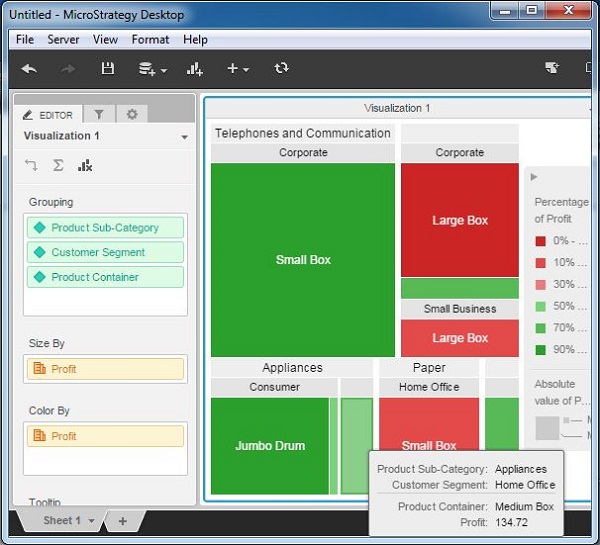This screenshot has width=600, height=545.
Task: Click the clear chart icon beside sigma
Action: (x=85, y=165)
